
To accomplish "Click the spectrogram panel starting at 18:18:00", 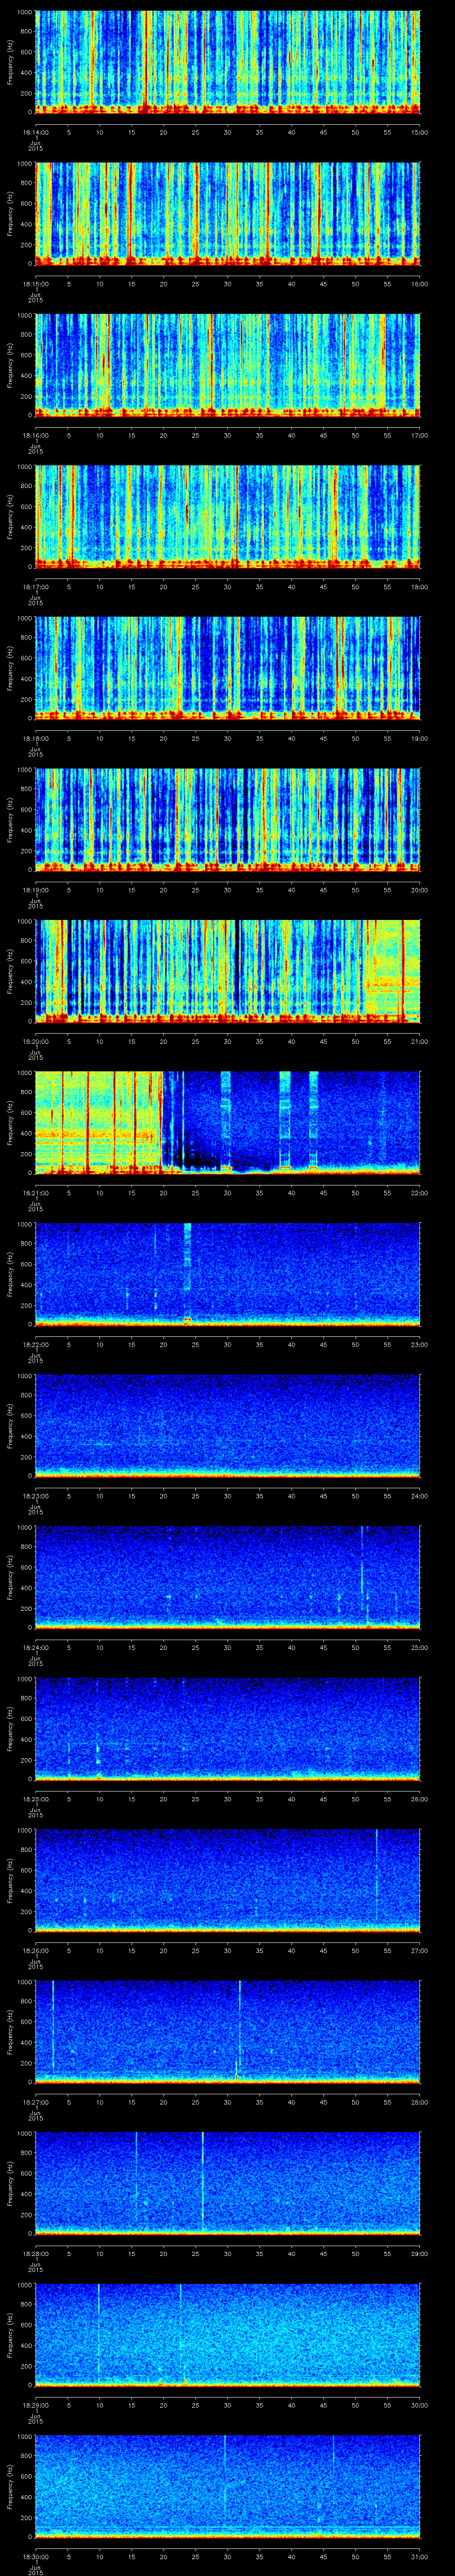I will tap(228, 669).
